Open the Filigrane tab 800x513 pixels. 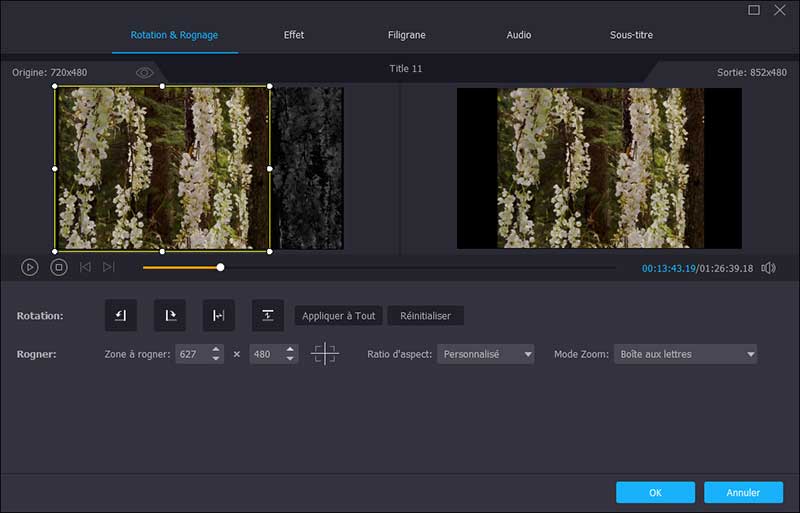pyautogui.click(x=407, y=35)
